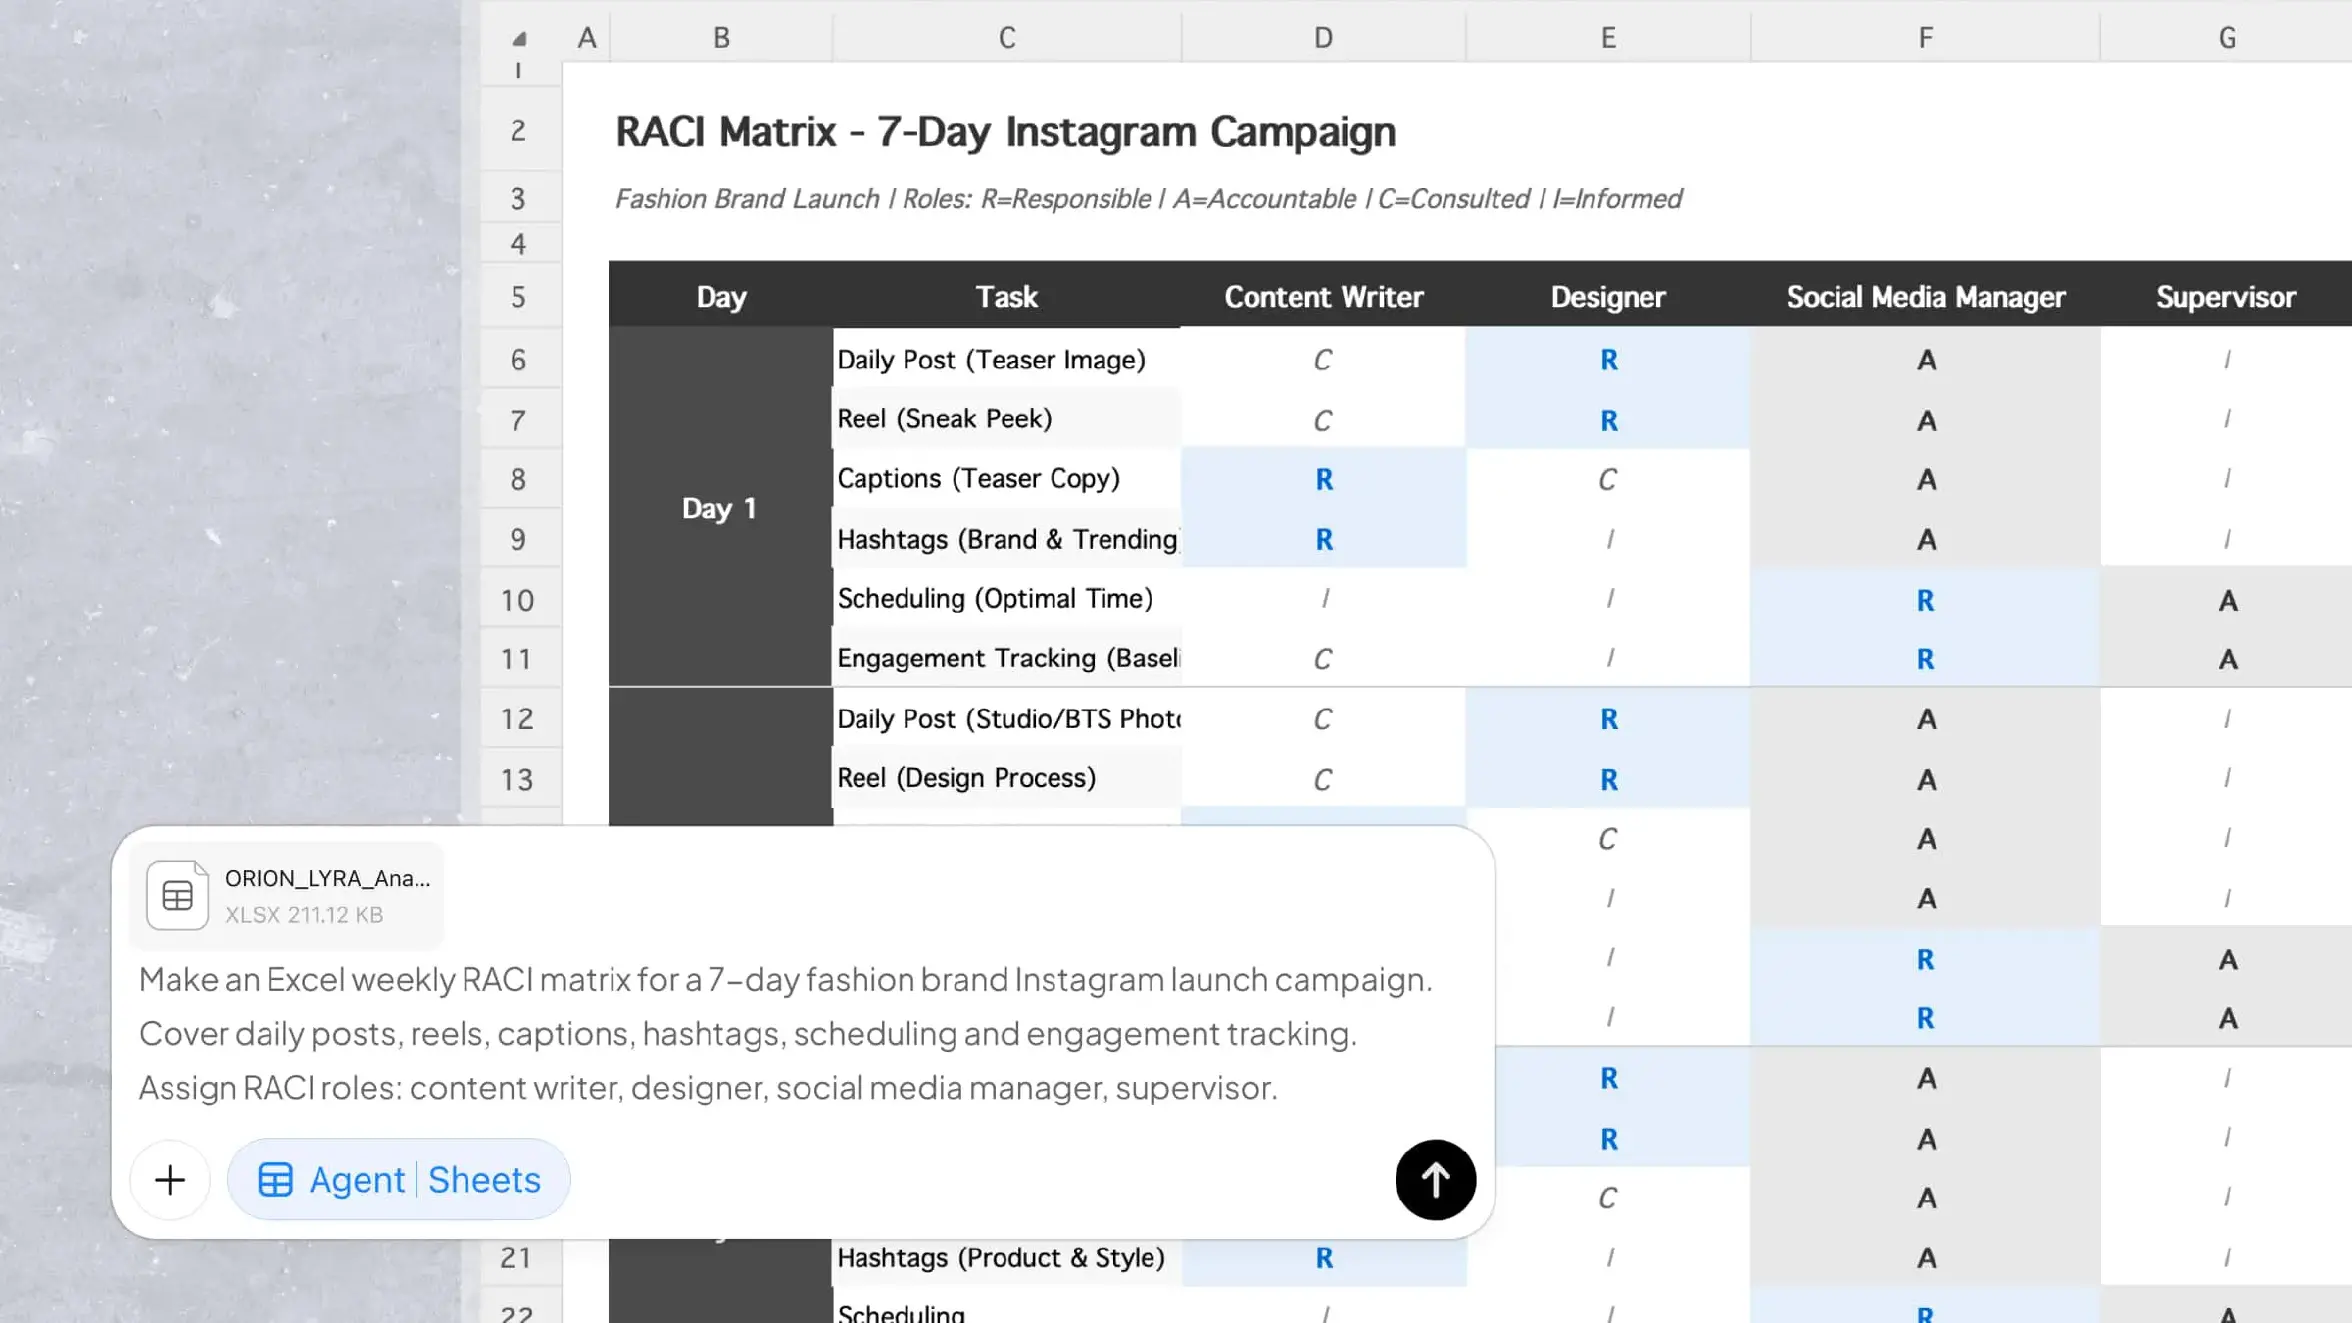Click the Day header cell
Viewport: 2352px width, 1323px height.
[721, 296]
